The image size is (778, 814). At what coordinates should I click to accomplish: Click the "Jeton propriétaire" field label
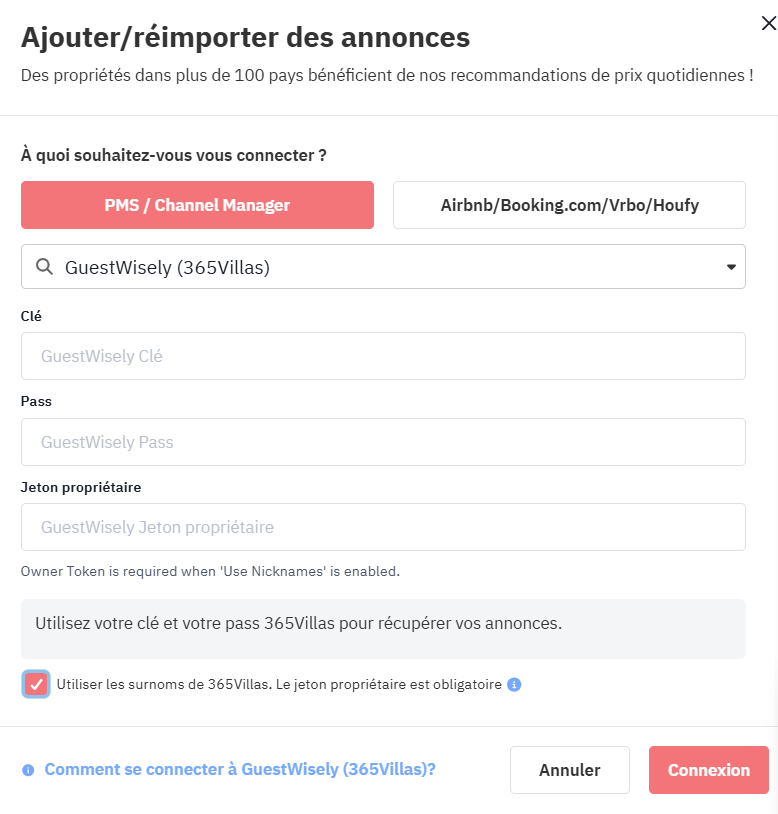[81, 487]
